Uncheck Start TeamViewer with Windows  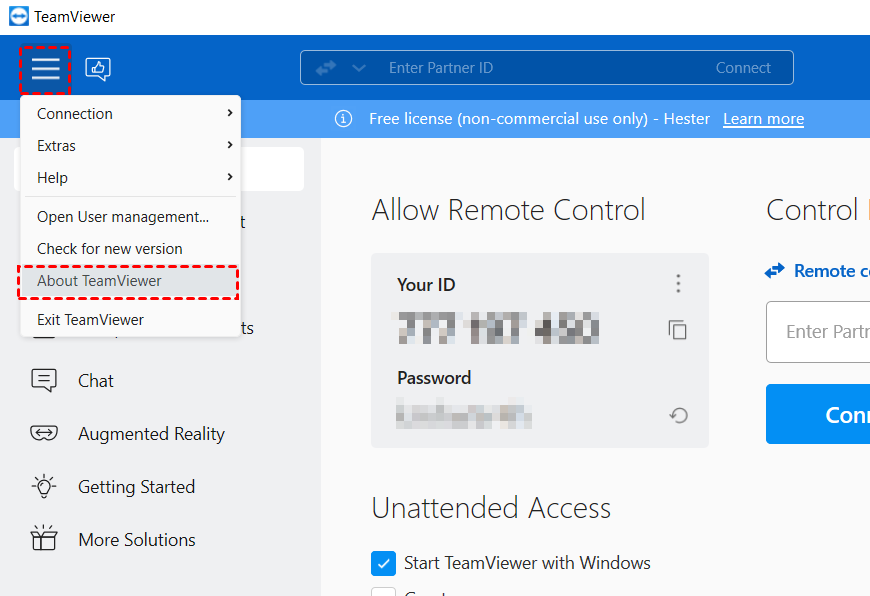(384, 563)
